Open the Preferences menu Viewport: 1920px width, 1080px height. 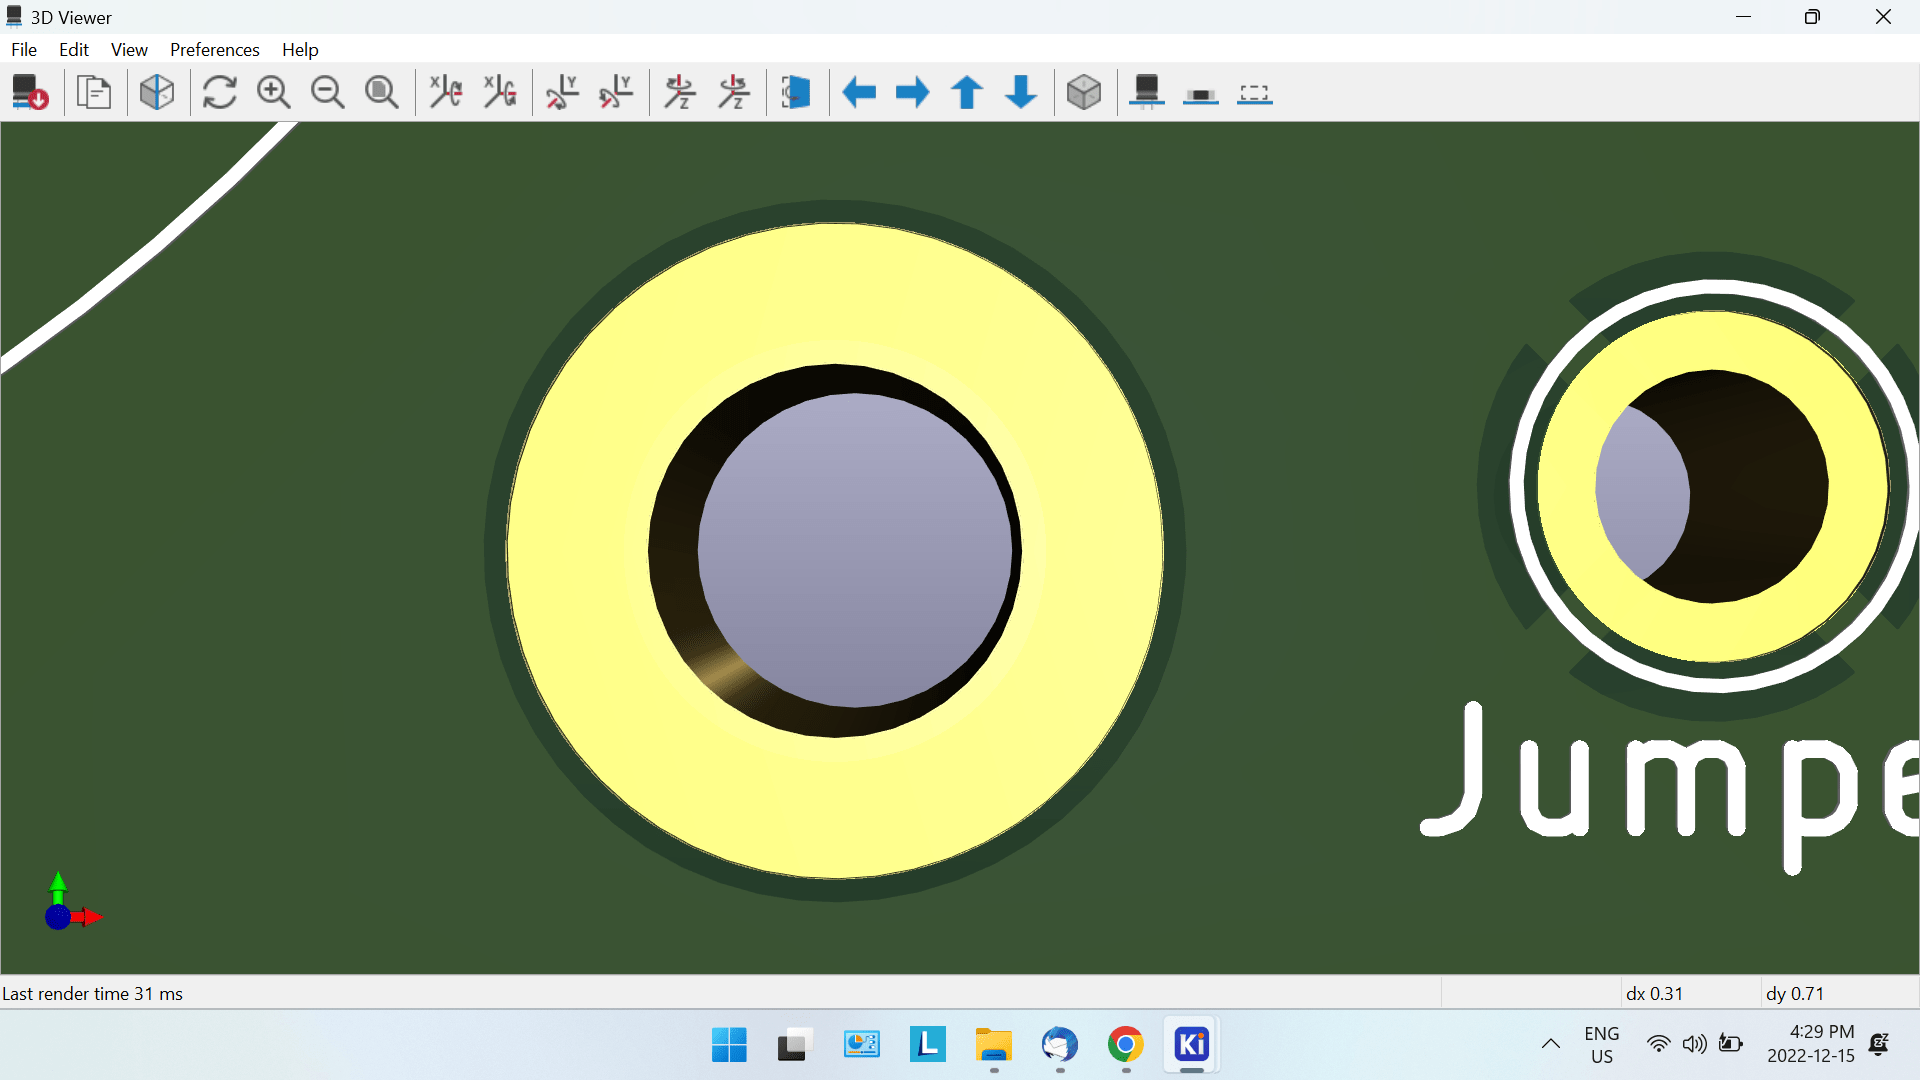coord(215,49)
